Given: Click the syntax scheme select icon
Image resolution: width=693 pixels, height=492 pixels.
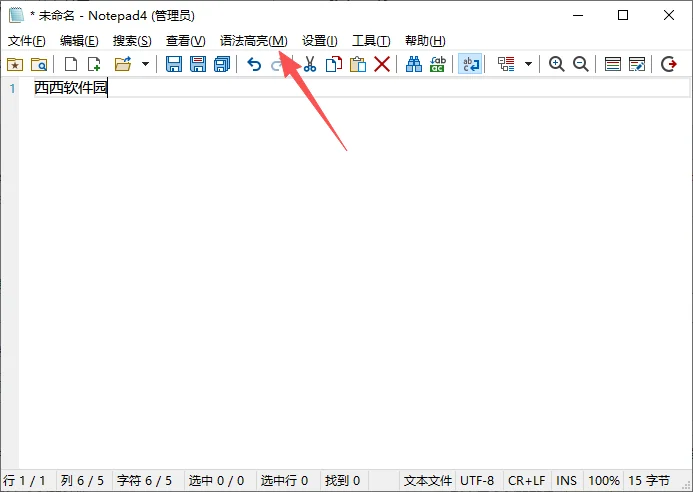Looking at the screenshot, I should 613,65.
